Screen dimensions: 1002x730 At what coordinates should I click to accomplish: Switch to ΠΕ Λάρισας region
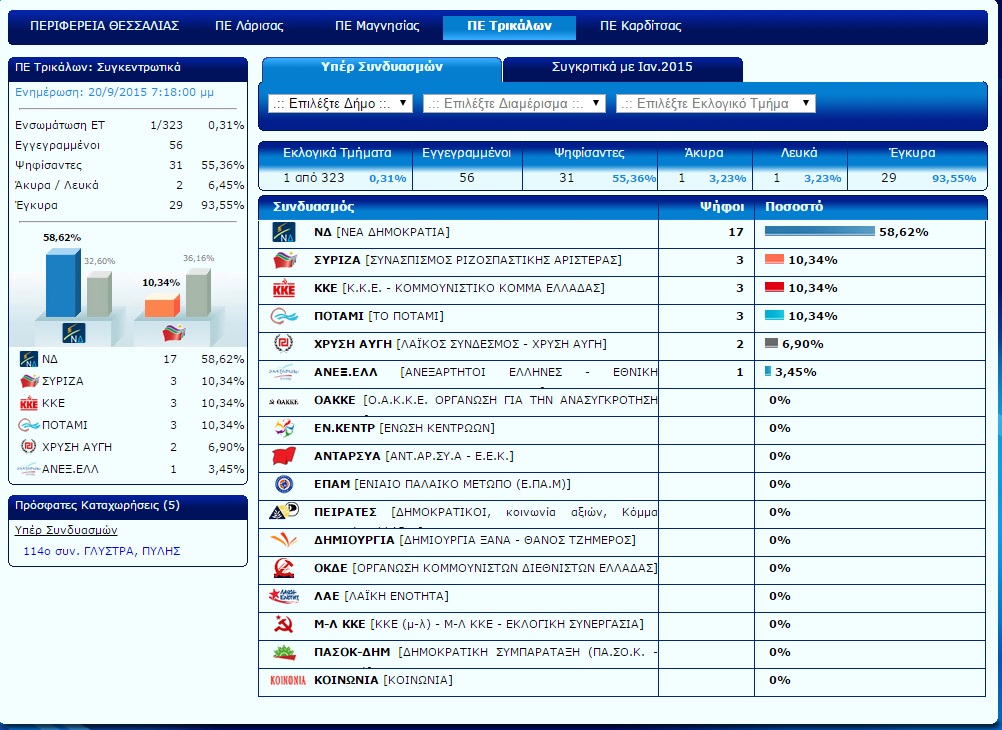tap(249, 26)
